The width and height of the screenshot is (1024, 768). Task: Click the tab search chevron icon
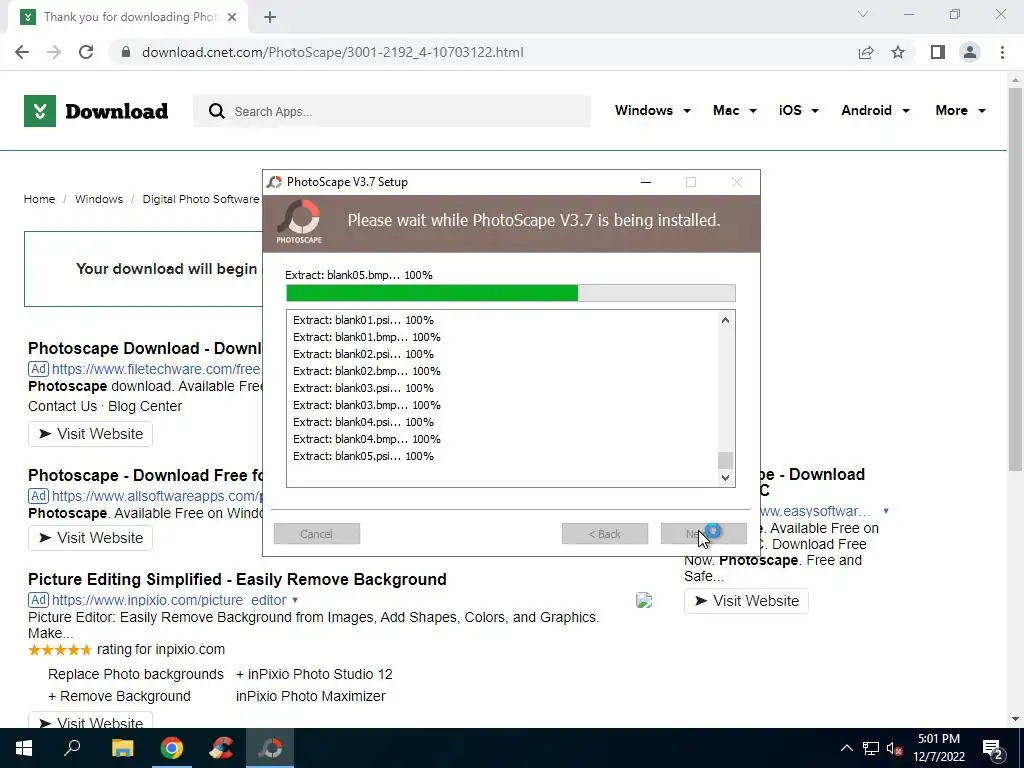(x=863, y=14)
